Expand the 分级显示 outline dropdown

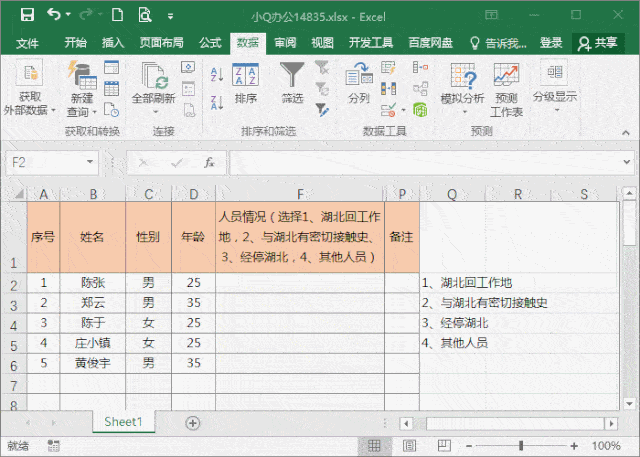click(555, 87)
